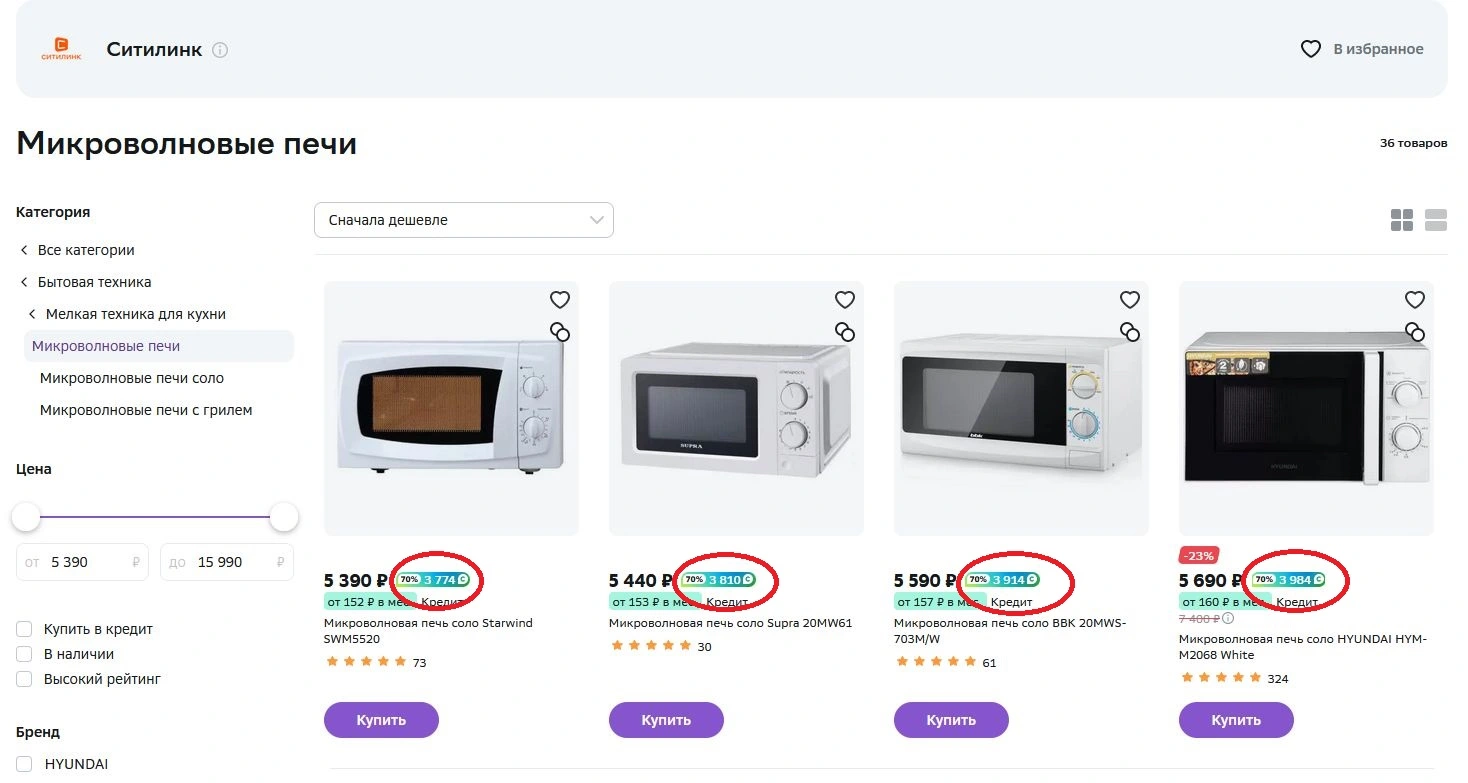
Task: Enable Купить в кредит checkbox
Action: tap(24, 629)
